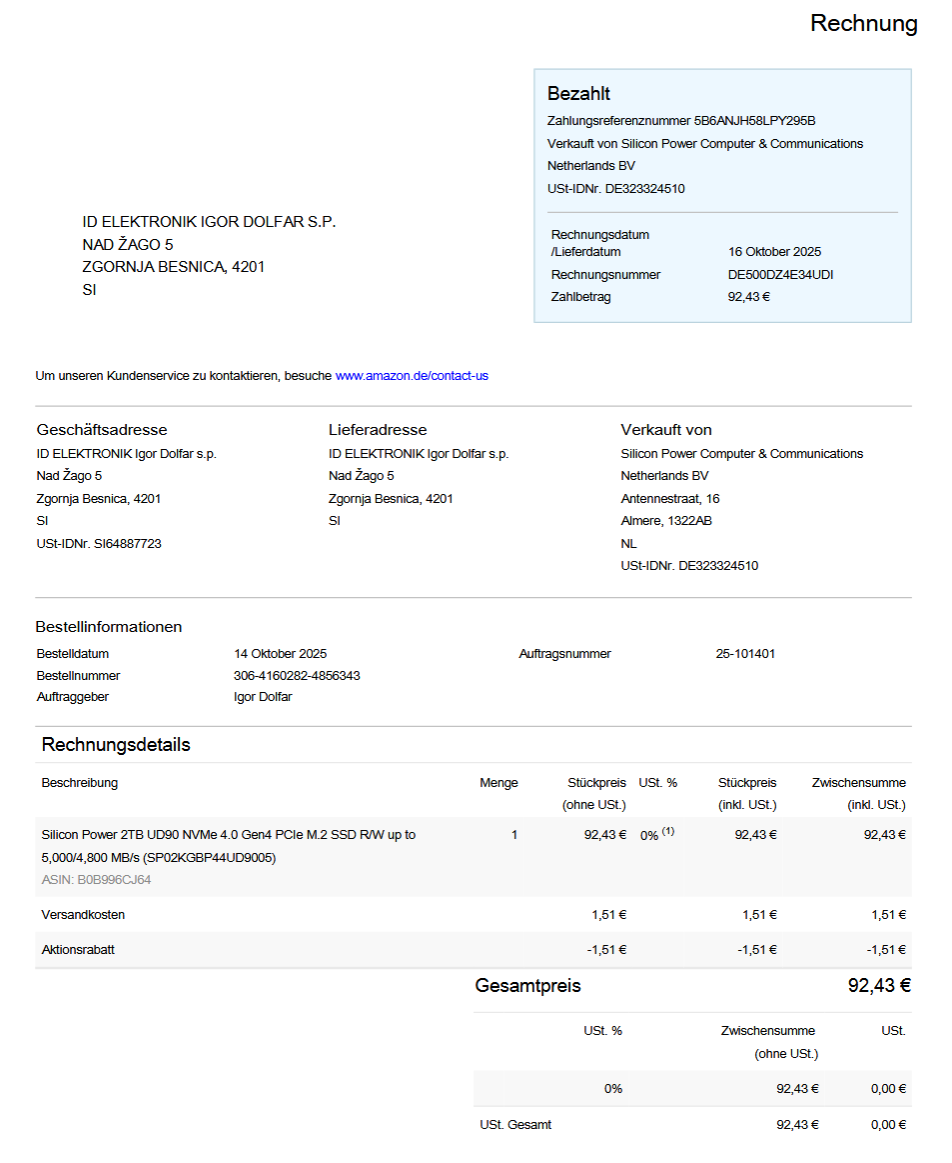Click Auftragsnummer value 25-101401

pos(745,654)
